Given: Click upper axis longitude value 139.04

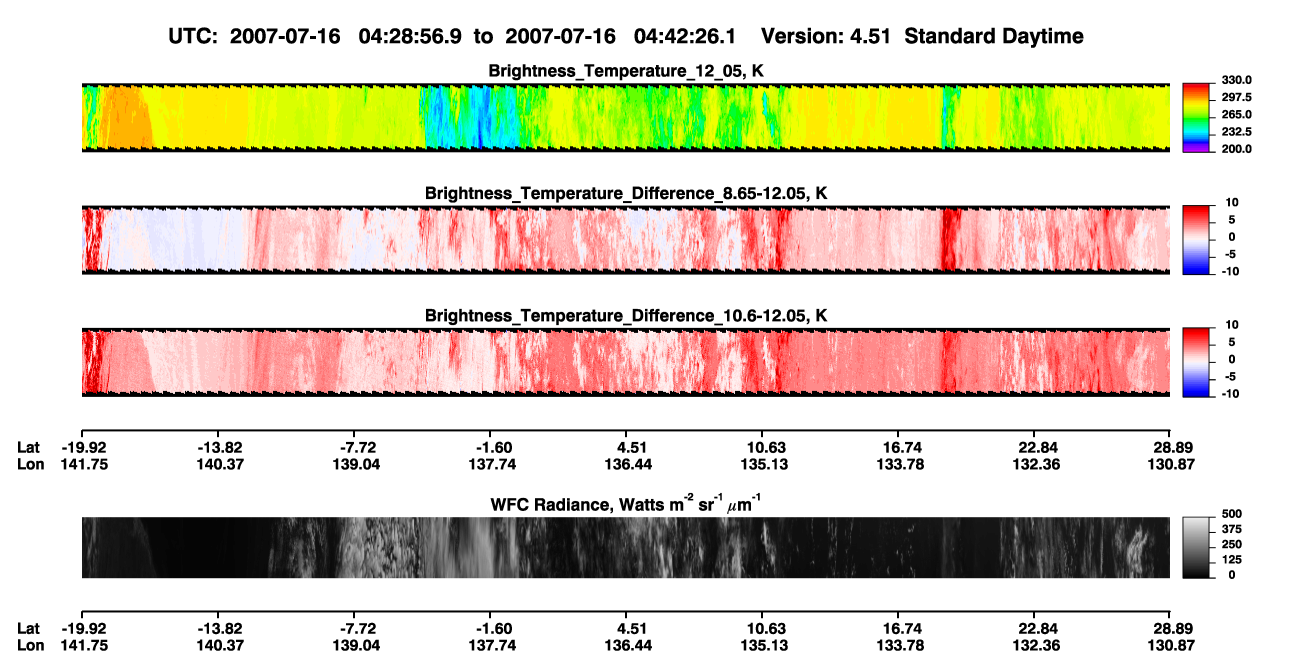Looking at the screenshot, I should point(358,465).
